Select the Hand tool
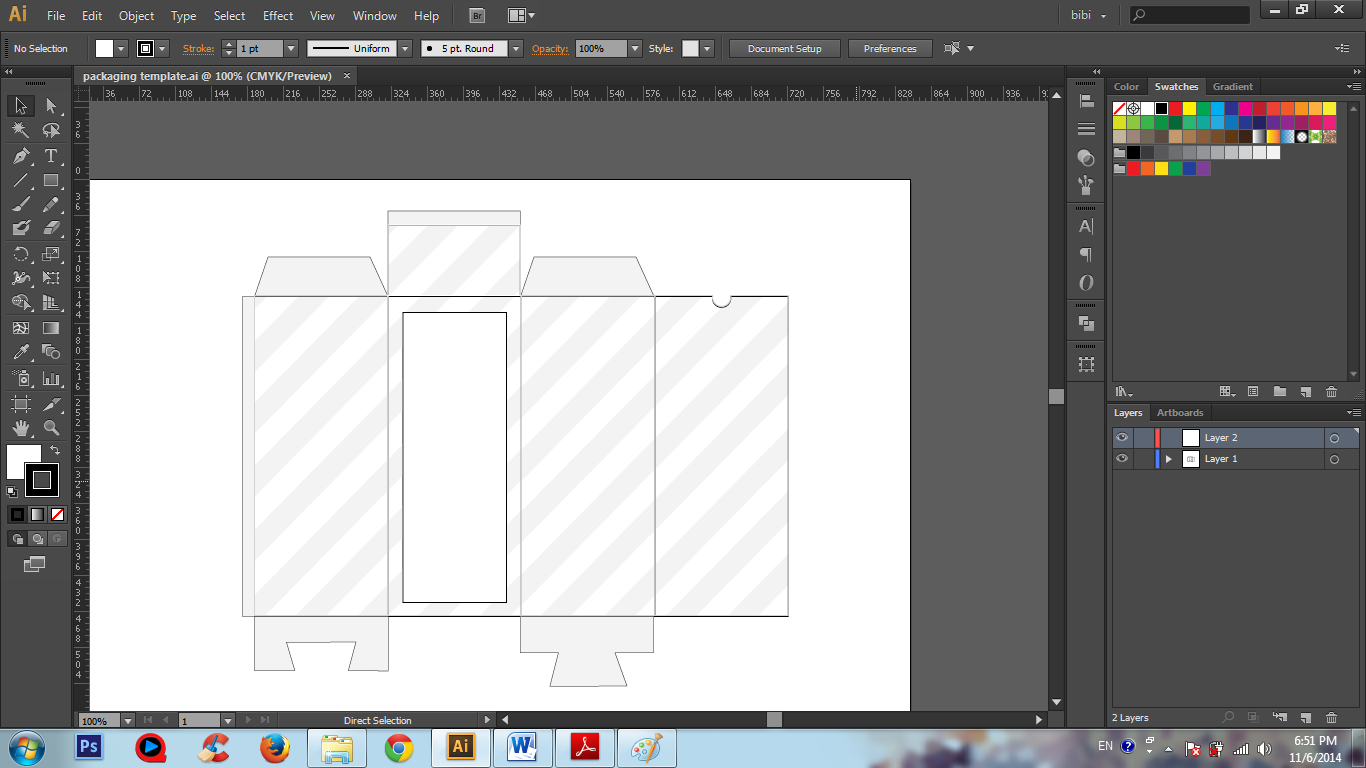This screenshot has height=768, width=1366. tap(21, 428)
